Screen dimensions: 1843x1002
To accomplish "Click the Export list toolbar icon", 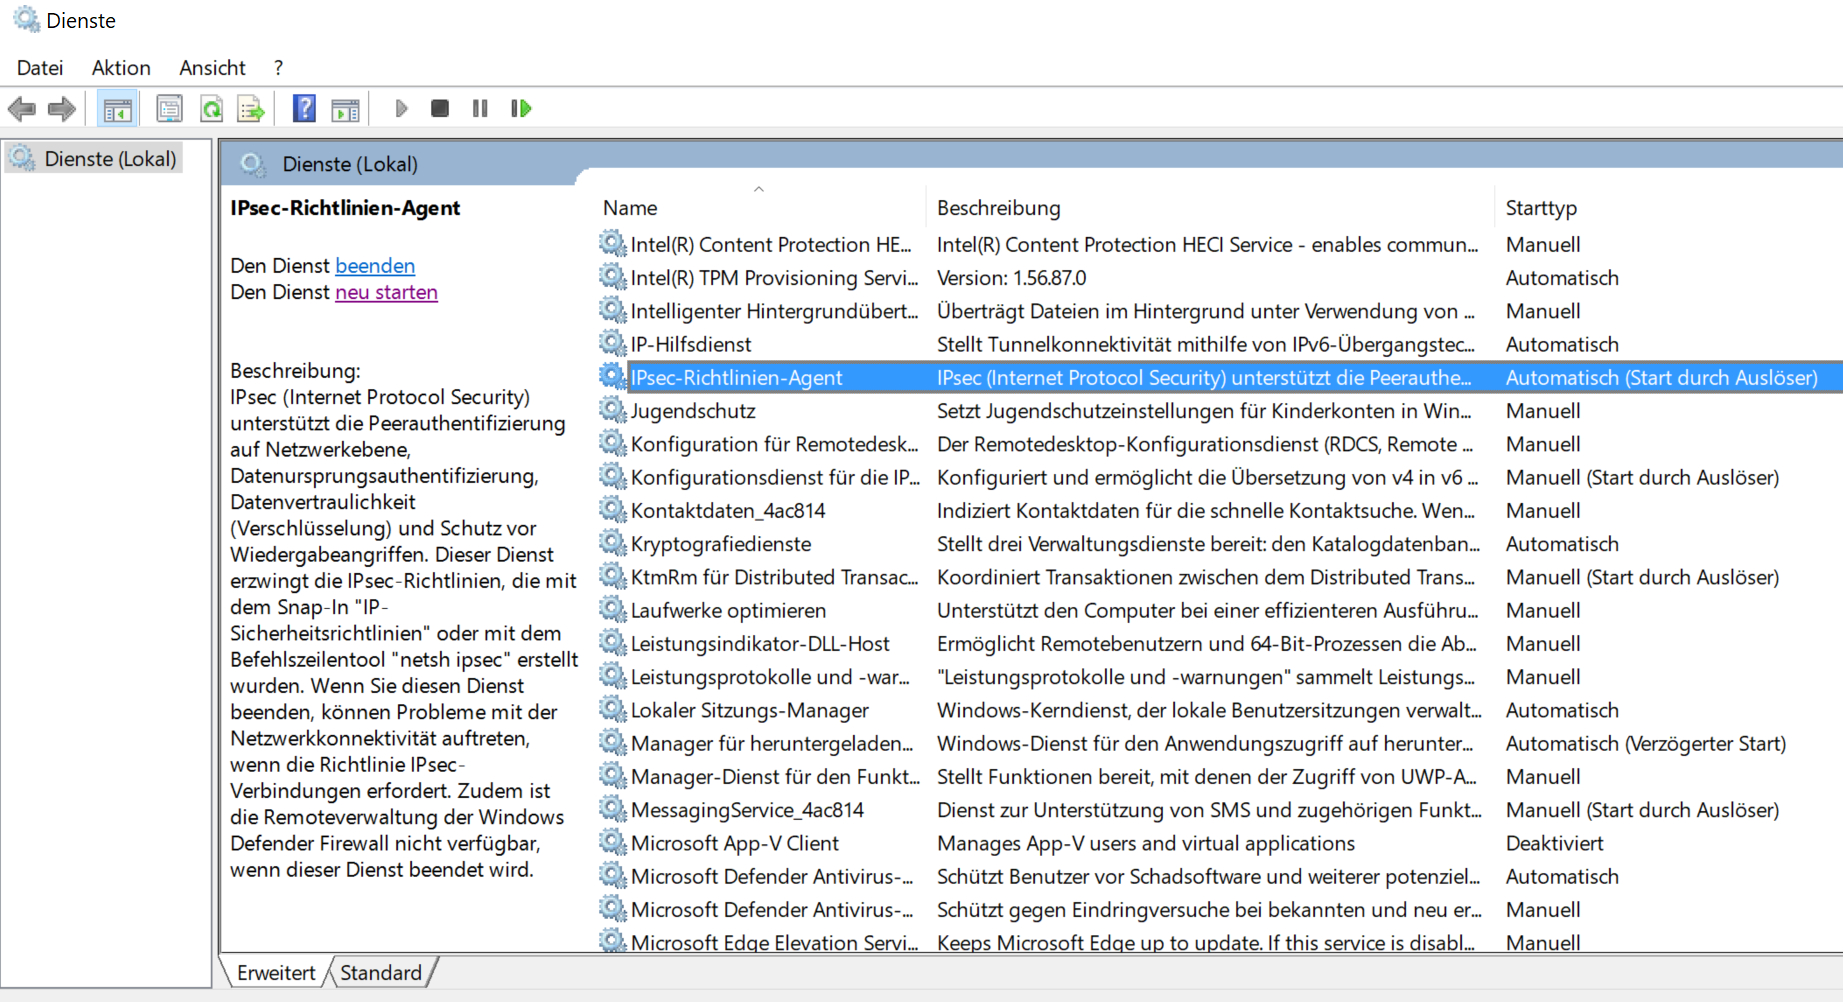I will click(251, 109).
